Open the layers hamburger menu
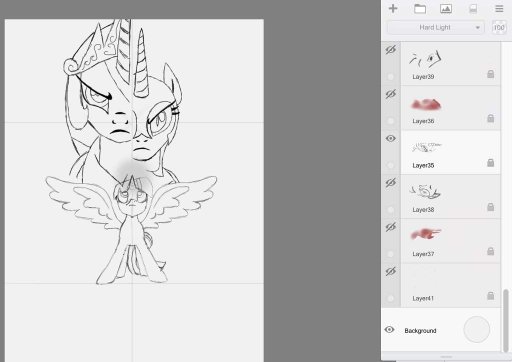 pos(499,9)
